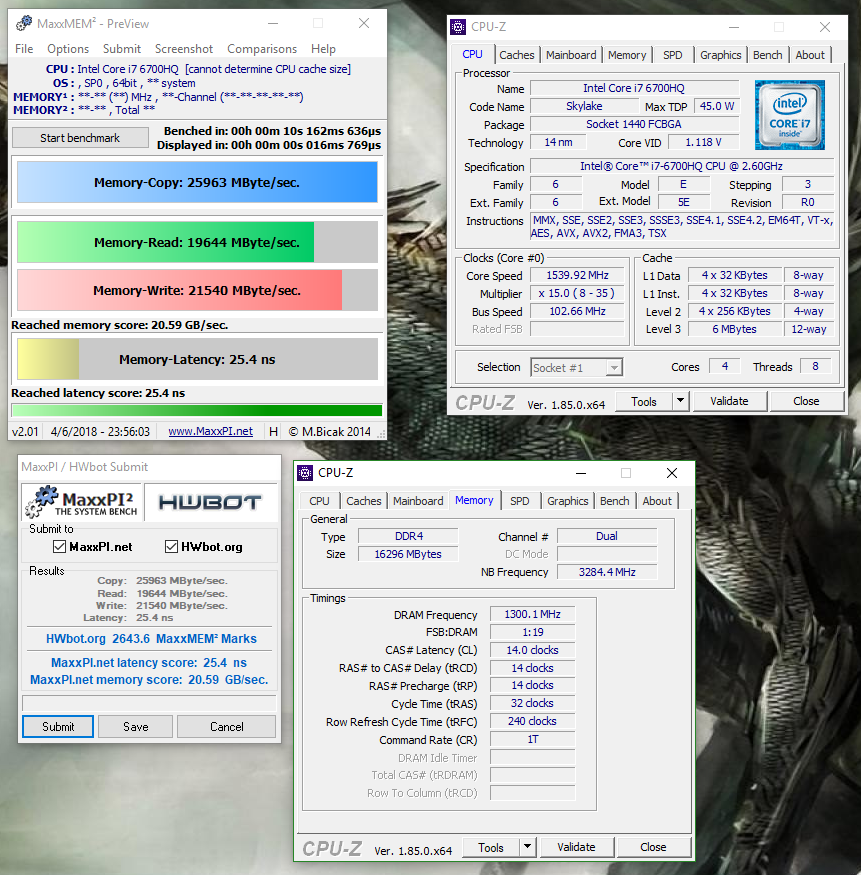Select the CPU tab in top CPU-Z window
Screen dimensions: 861x875
coord(472,54)
